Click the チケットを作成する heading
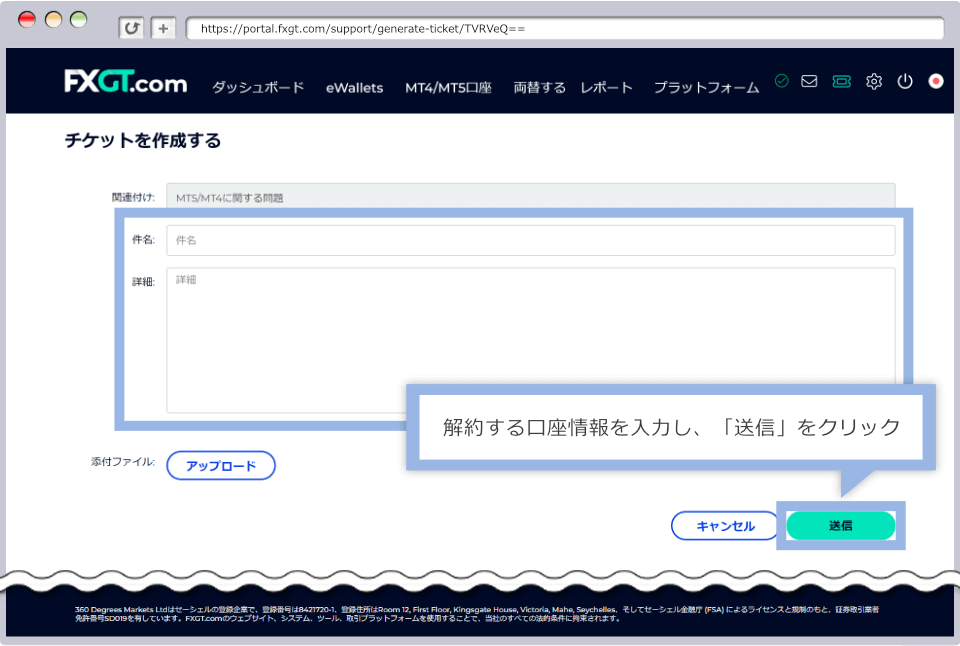 click(143, 141)
